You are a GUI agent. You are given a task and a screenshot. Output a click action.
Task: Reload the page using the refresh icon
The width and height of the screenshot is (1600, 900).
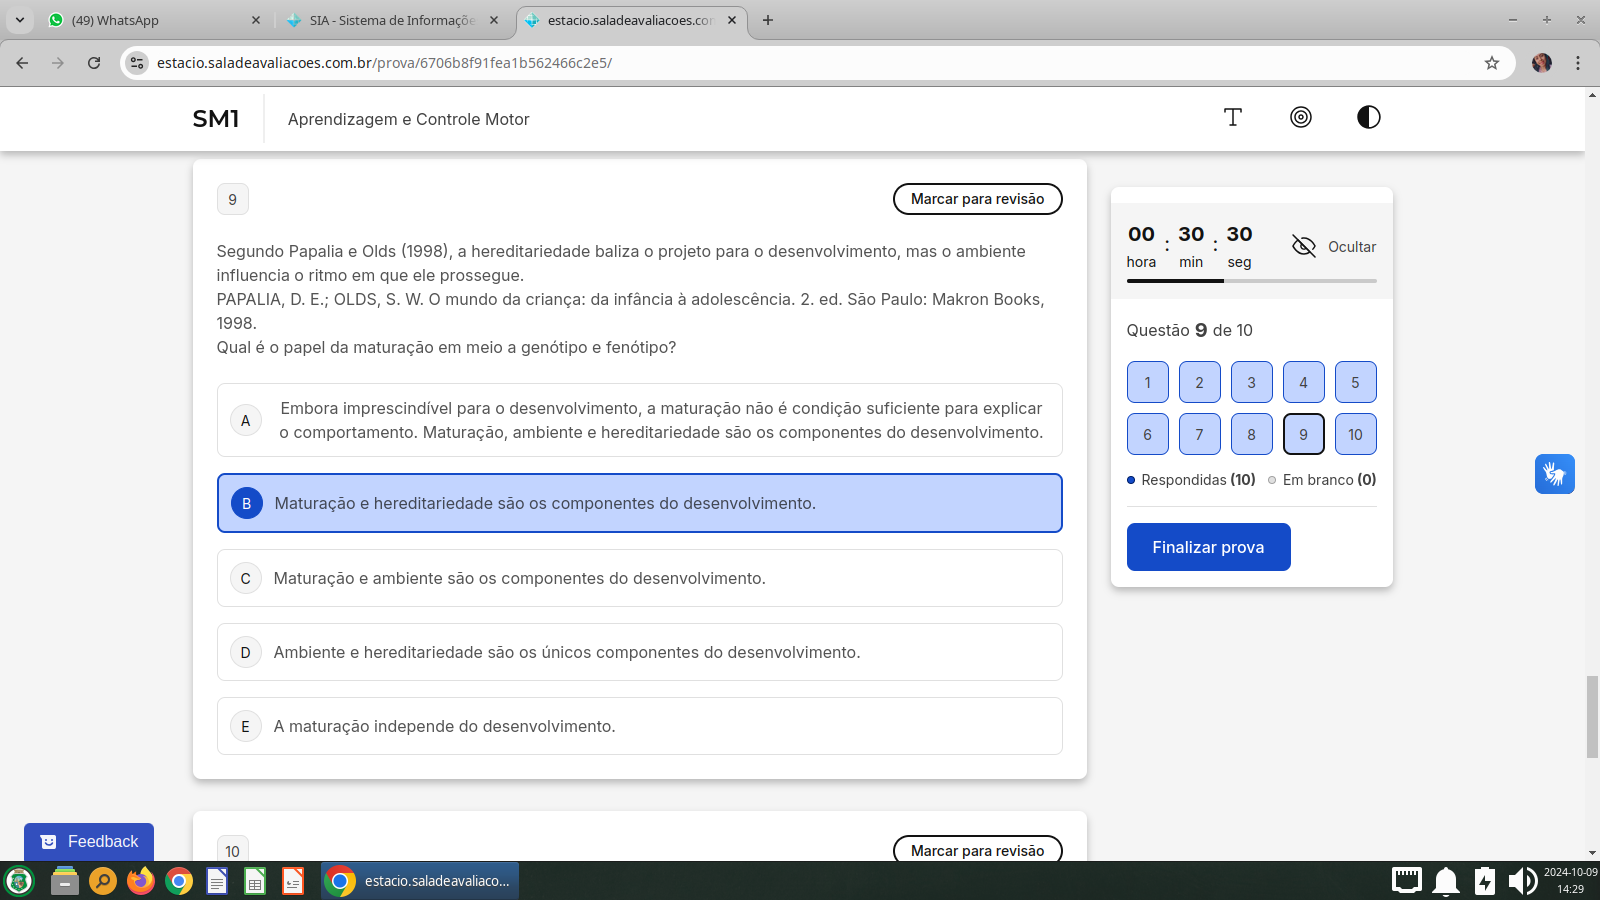tap(94, 63)
